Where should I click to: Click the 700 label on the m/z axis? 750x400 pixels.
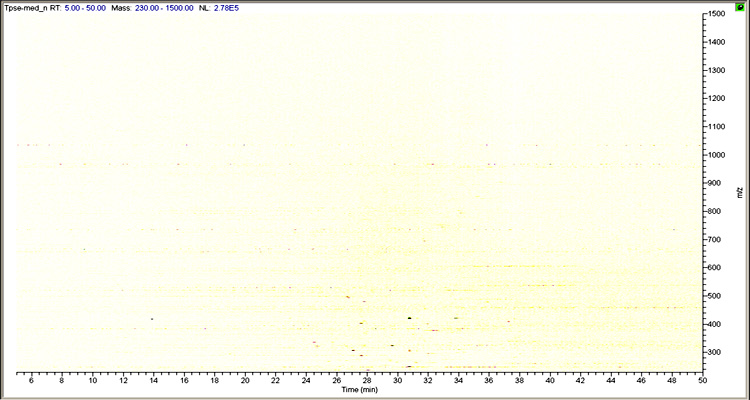714,240
